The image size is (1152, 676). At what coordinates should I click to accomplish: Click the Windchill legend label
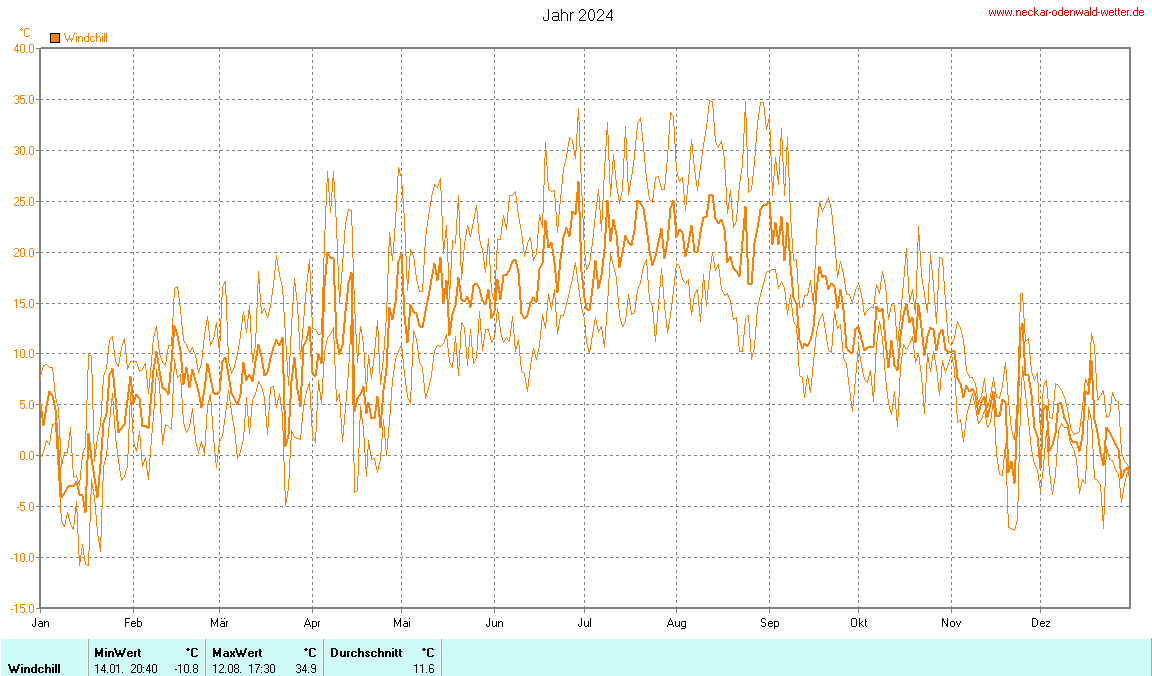click(x=86, y=38)
